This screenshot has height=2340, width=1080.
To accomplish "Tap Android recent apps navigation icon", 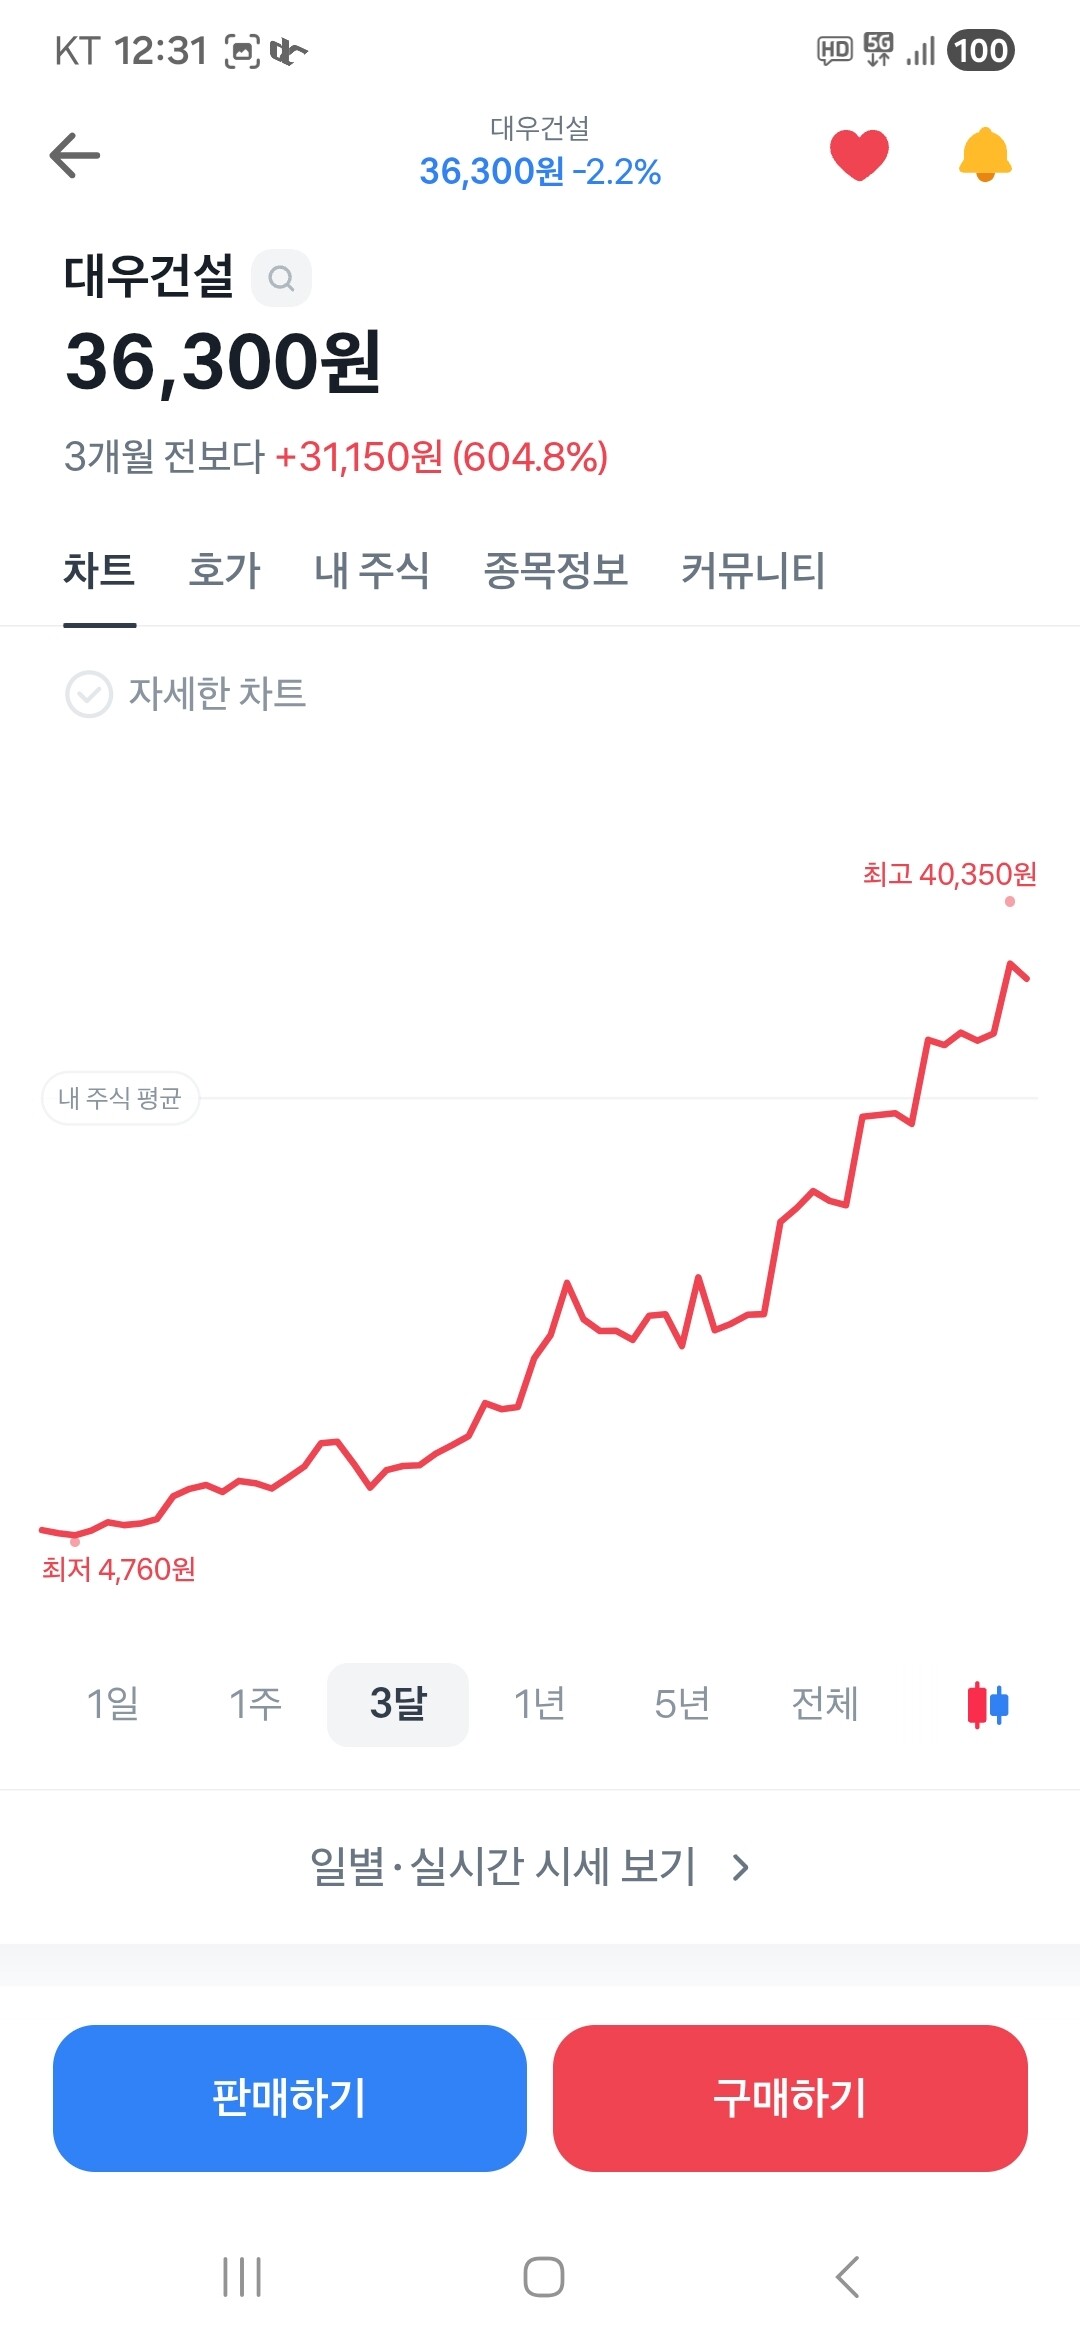I will pyautogui.click(x=242, y=2277).
